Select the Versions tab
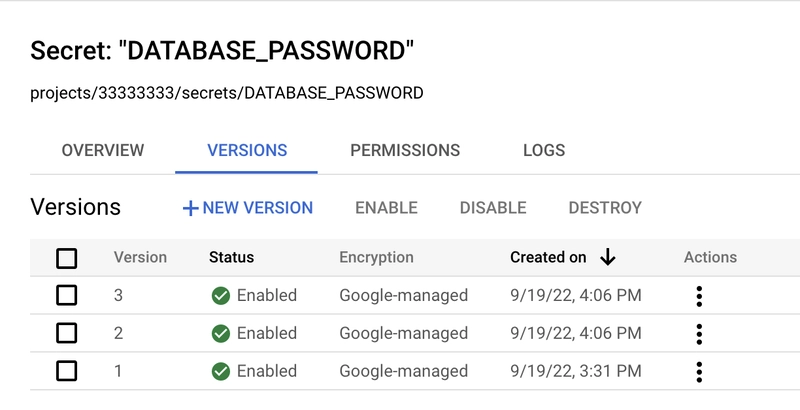This screenshot has width=800, height=410. click(247, 150)
